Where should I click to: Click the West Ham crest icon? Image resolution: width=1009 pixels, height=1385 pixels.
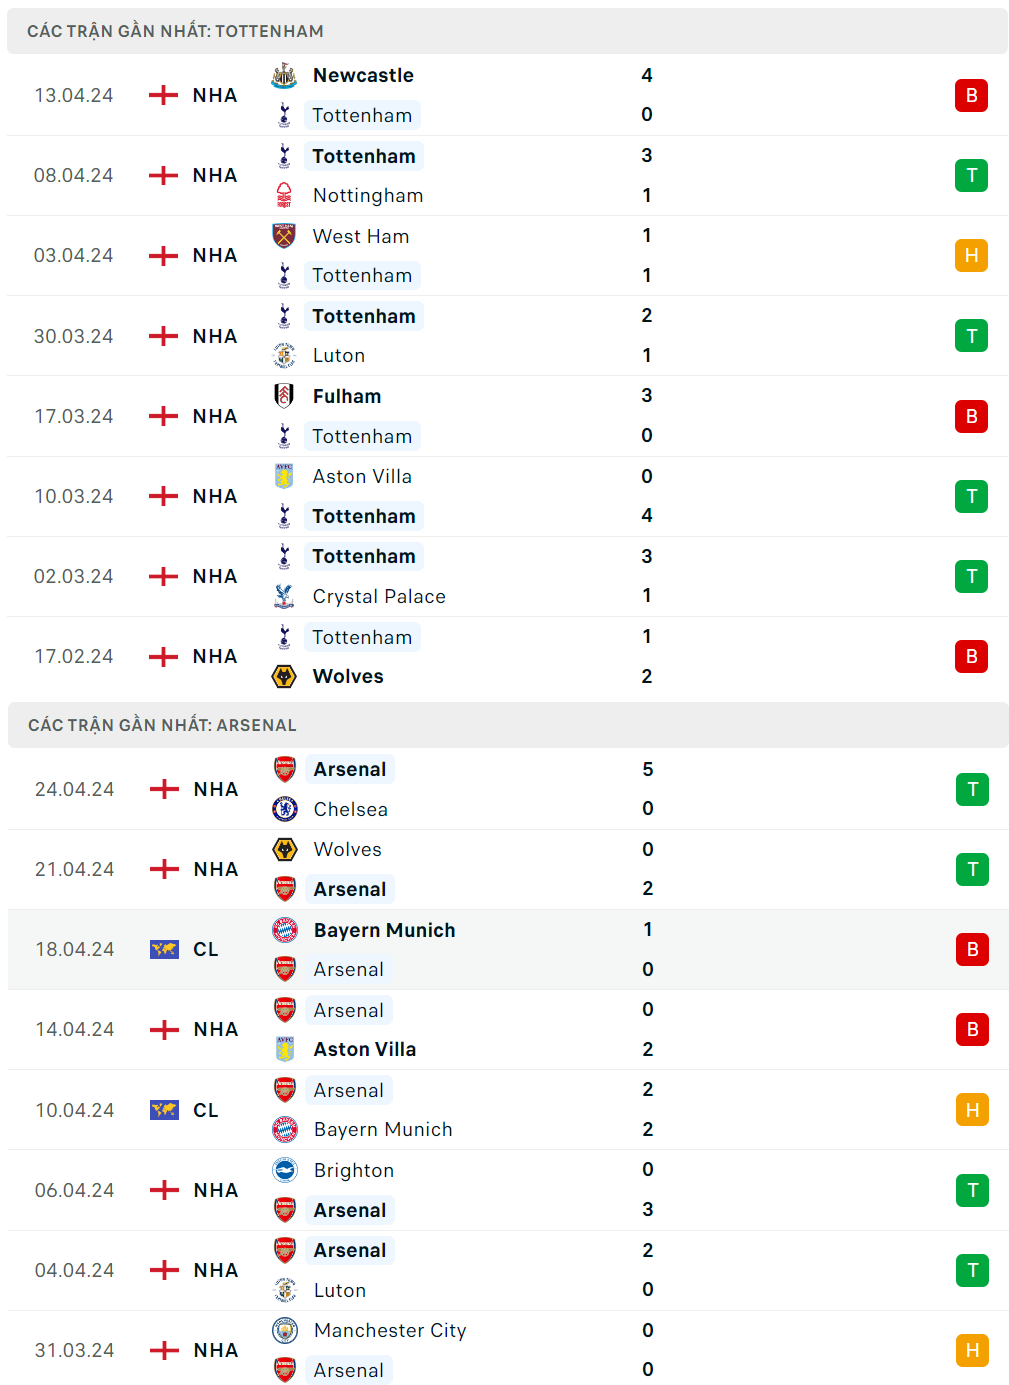coord(284,236)
